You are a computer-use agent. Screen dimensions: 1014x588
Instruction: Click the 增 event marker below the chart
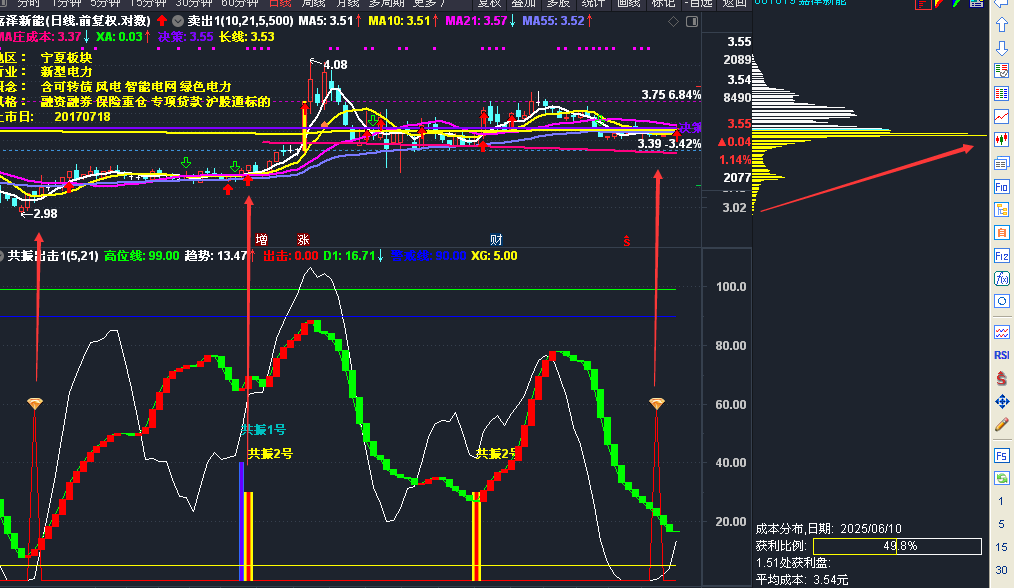point(261,240)
